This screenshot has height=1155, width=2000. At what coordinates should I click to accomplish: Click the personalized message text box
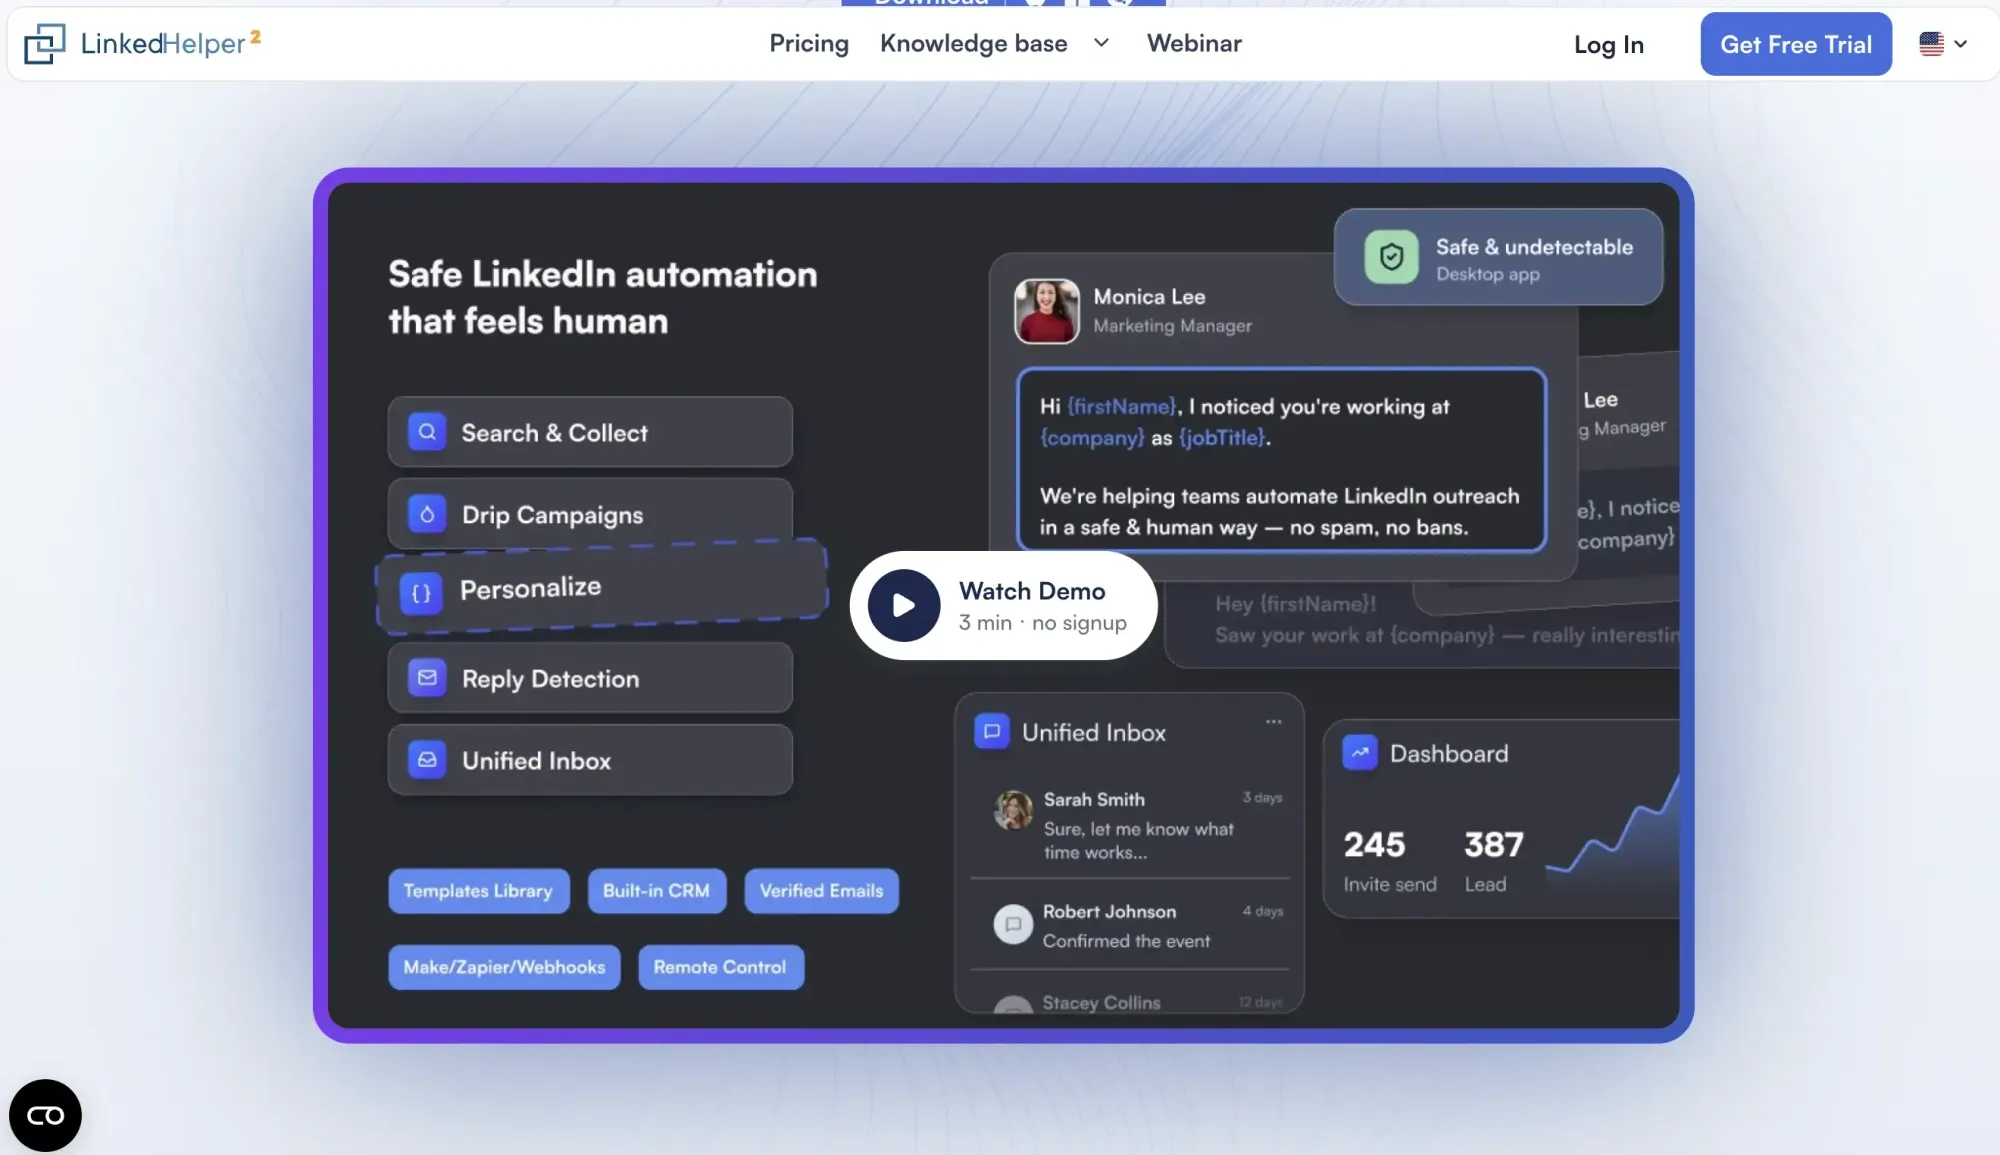coord(1281,460)
